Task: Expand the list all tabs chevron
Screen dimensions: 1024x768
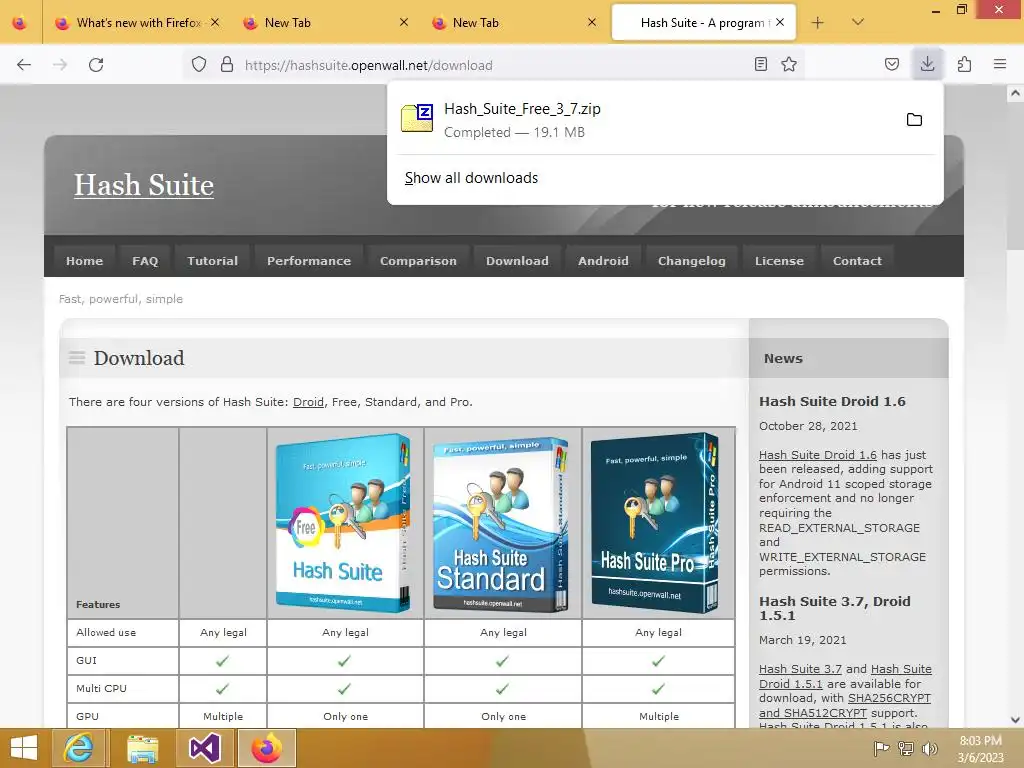Action: click(x=858, y=23)
